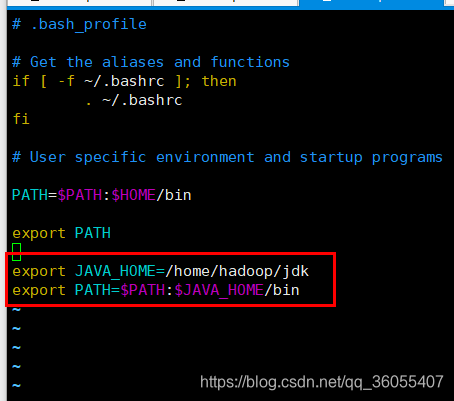Click the 'export PATH=$PATH:$JAVA_HOME/bin' line
The image size is (454, 401).
coord(156,290)
